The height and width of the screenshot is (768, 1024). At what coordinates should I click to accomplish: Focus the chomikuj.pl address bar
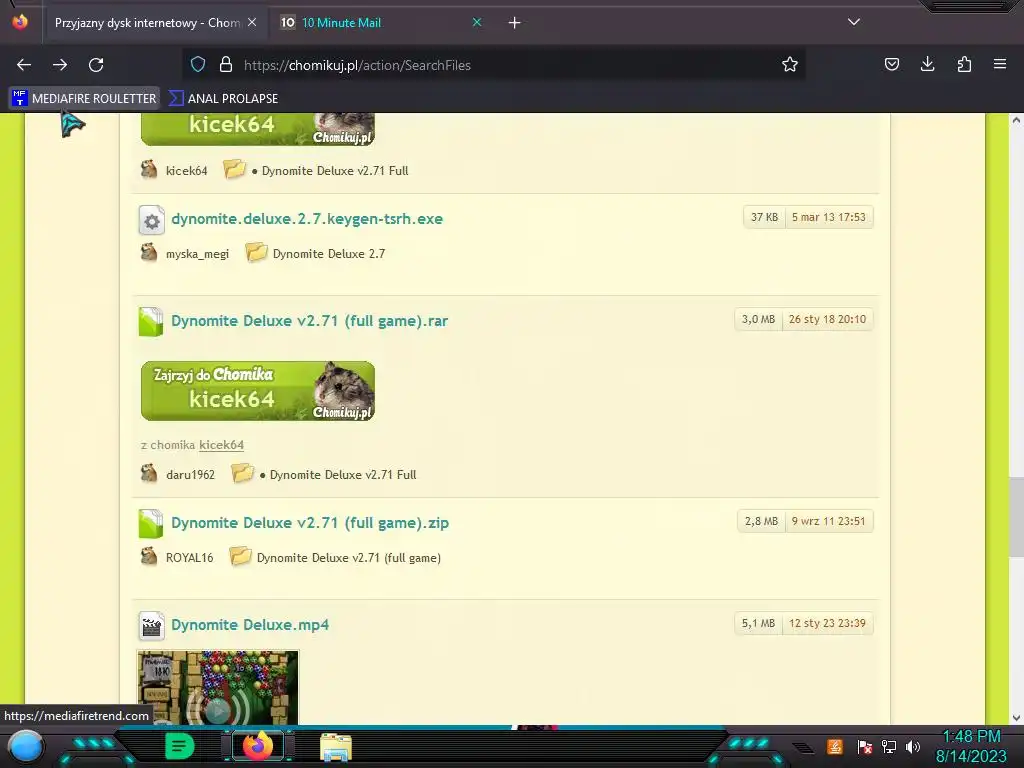coord(496,65)
